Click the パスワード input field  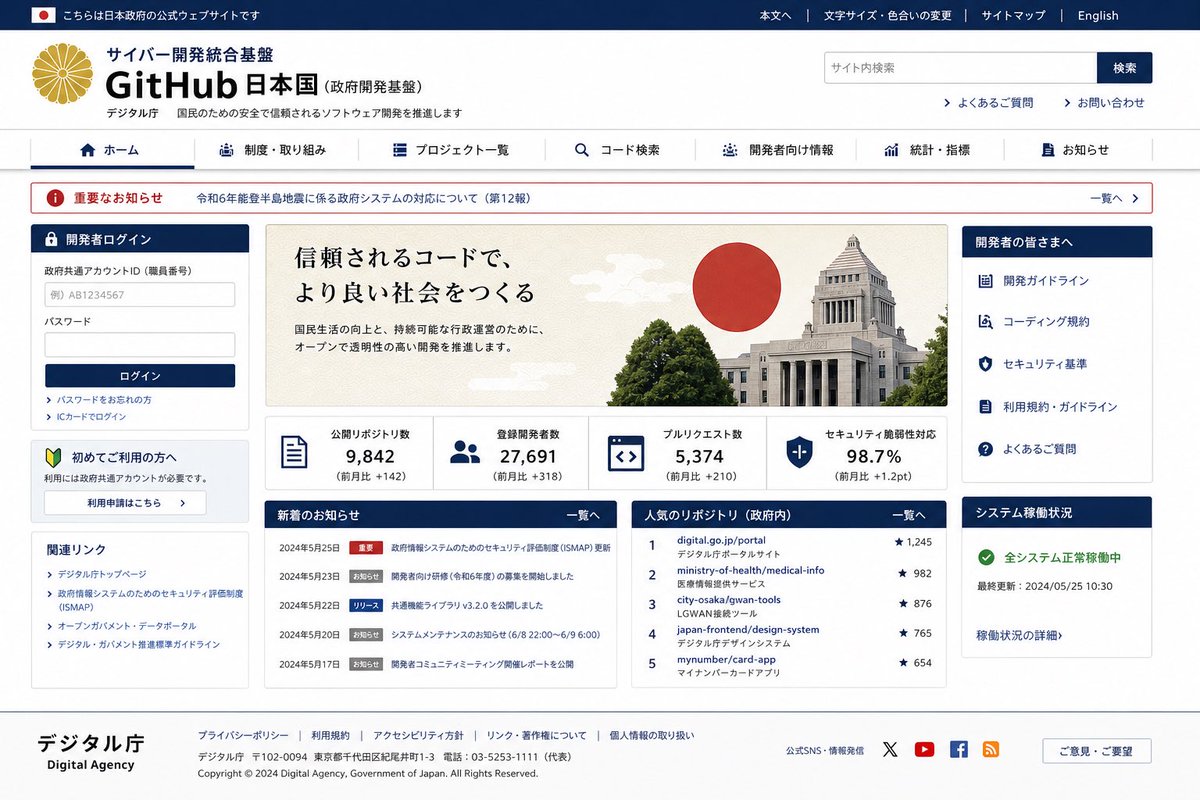(140, 345)
